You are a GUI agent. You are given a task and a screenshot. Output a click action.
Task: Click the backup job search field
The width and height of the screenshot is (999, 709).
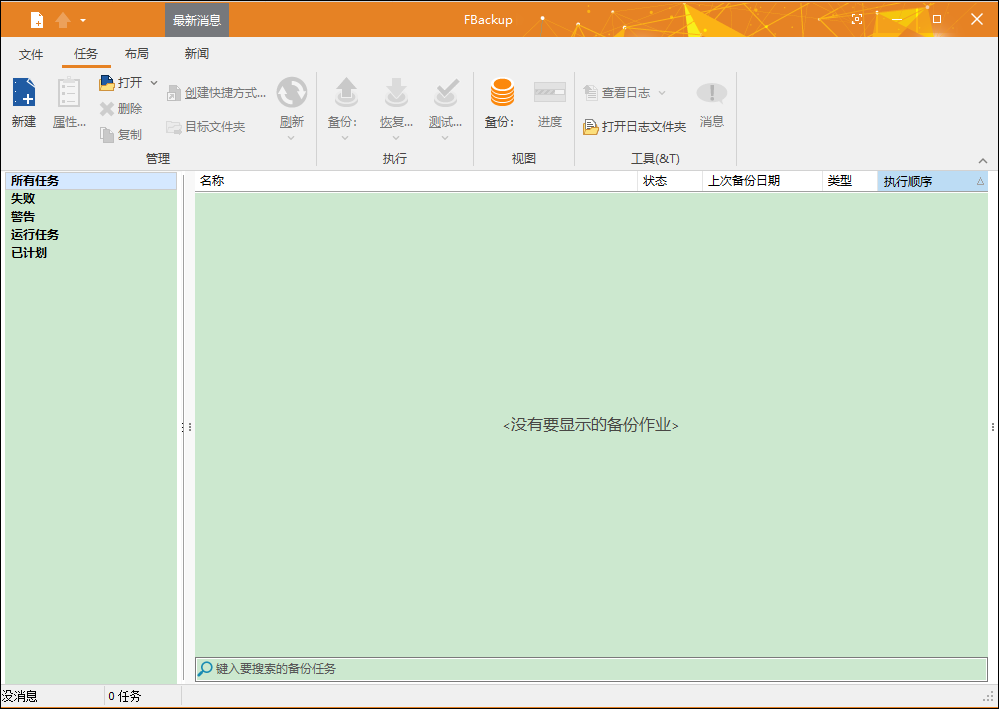point(591,669)
